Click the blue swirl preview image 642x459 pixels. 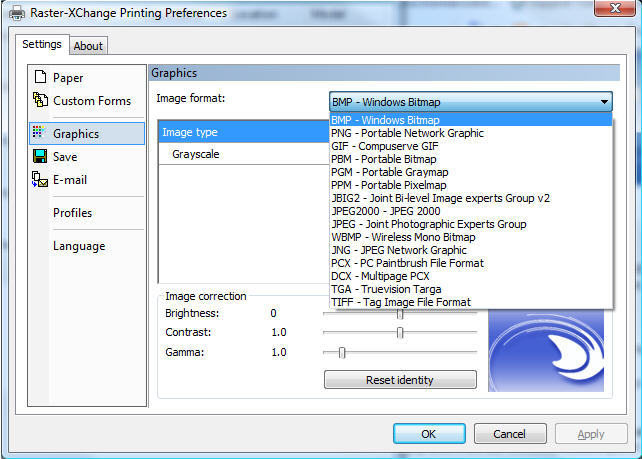(x=546, y=350)
